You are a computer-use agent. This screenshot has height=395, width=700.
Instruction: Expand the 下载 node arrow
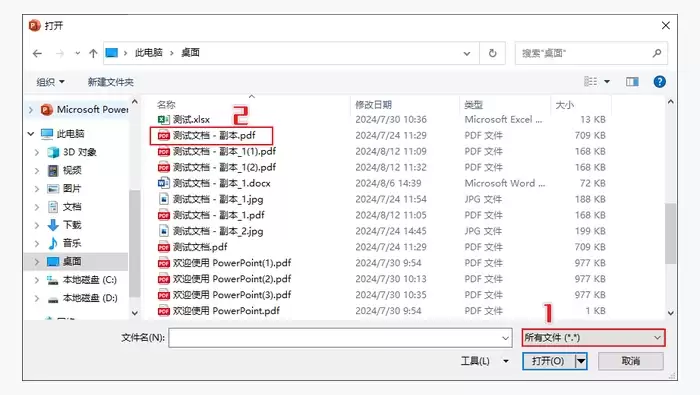click(37, 225)
